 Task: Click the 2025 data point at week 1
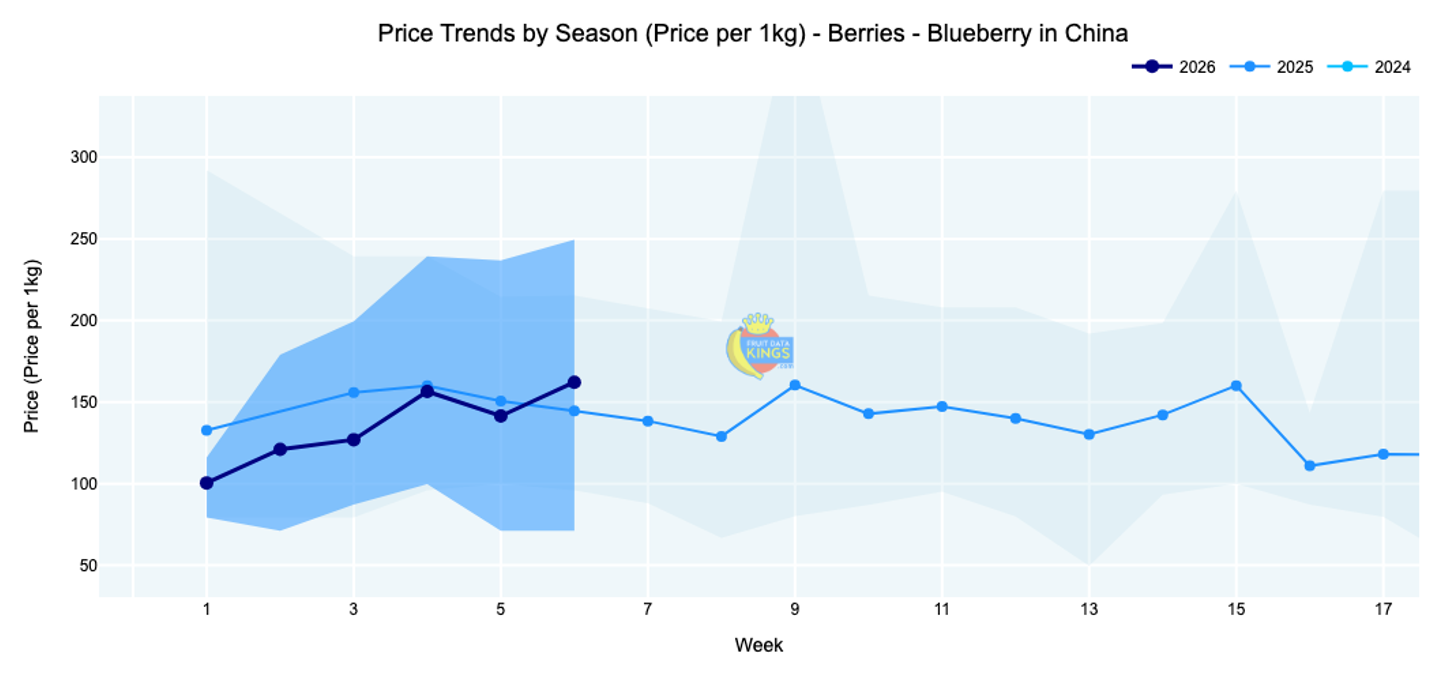(x=207, y=431)
